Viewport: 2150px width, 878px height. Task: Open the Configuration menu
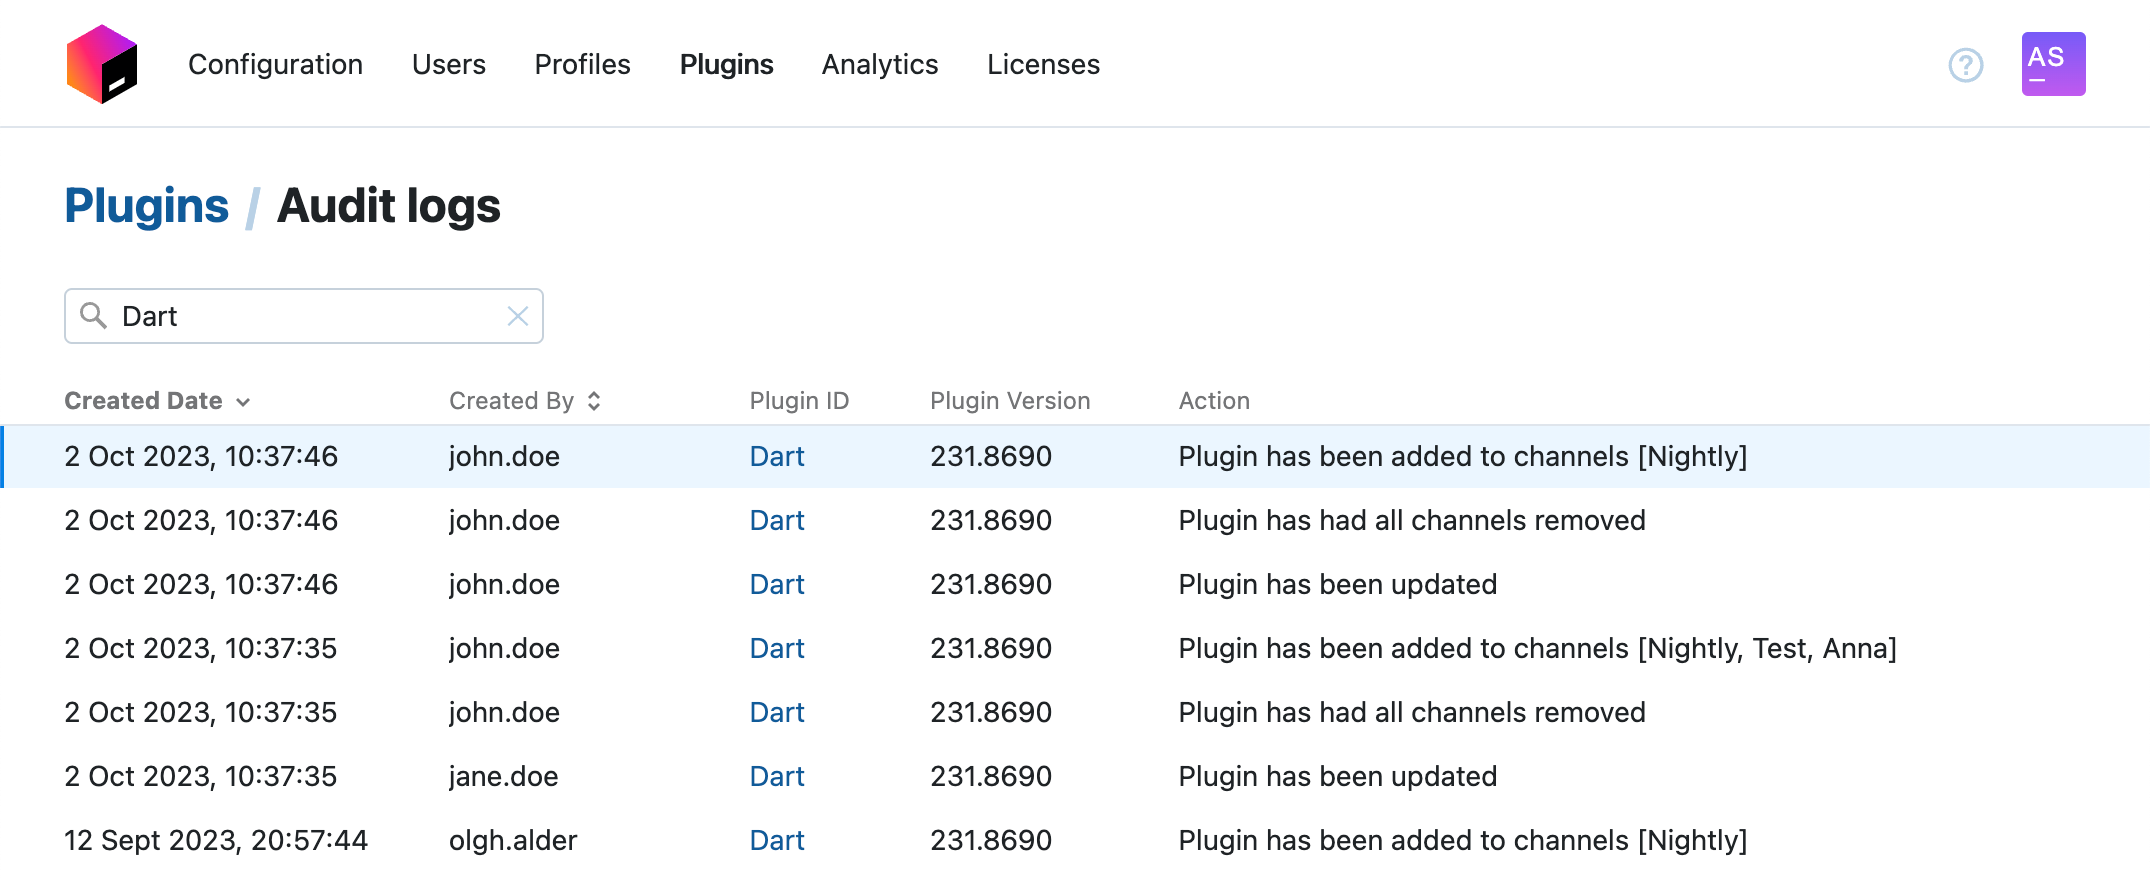[x=275, y=64]
